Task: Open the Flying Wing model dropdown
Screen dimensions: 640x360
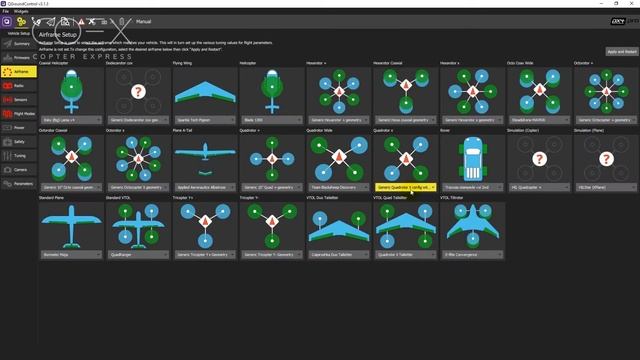Action: coord(205,120)
